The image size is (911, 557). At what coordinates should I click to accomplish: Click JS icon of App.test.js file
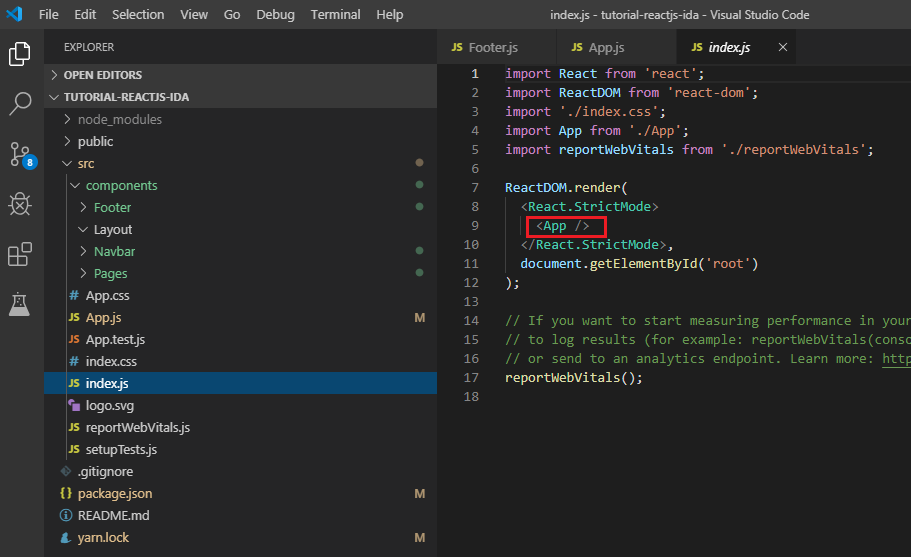click(74, 339)
